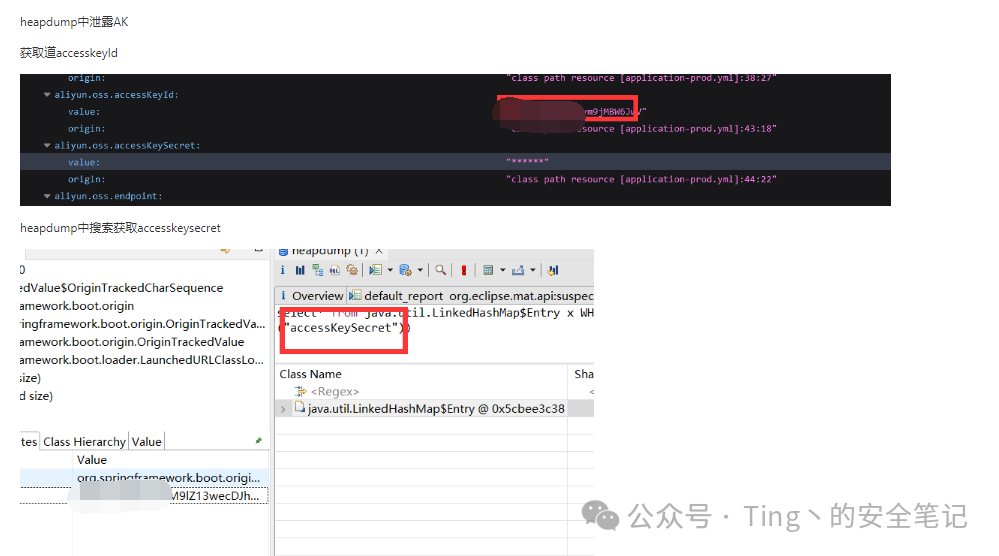Click the calculator retained size icon

[488, 270]
